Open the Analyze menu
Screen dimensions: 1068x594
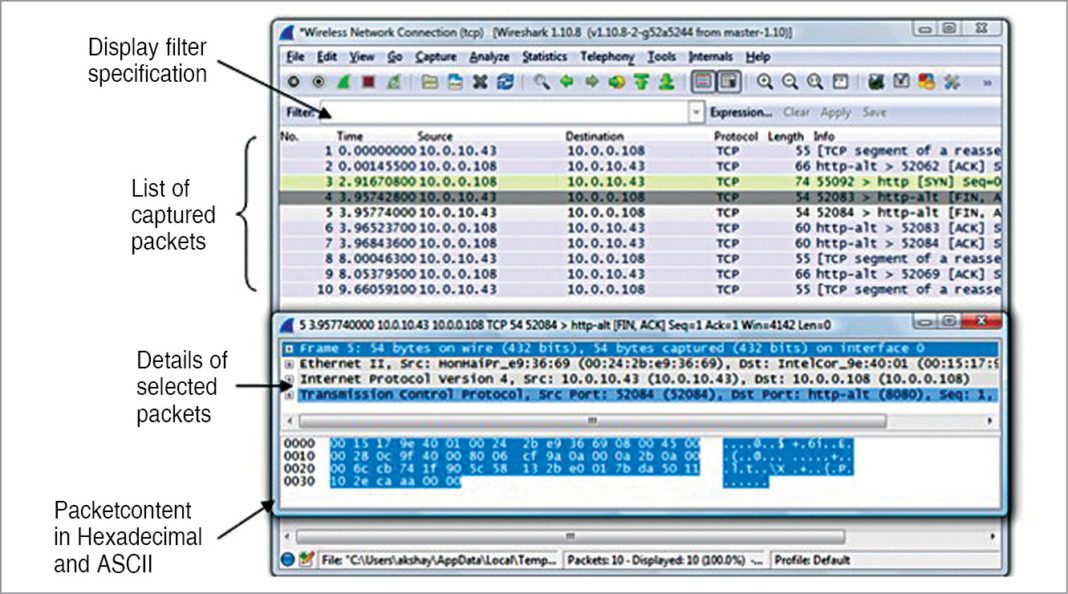(489, 57)
